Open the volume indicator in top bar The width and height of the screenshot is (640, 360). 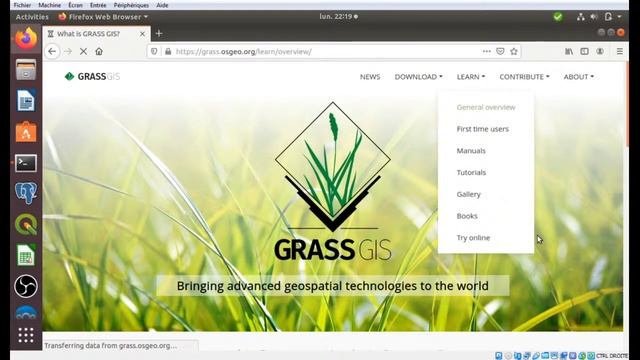pyautogui.click(x=594, y=17)
